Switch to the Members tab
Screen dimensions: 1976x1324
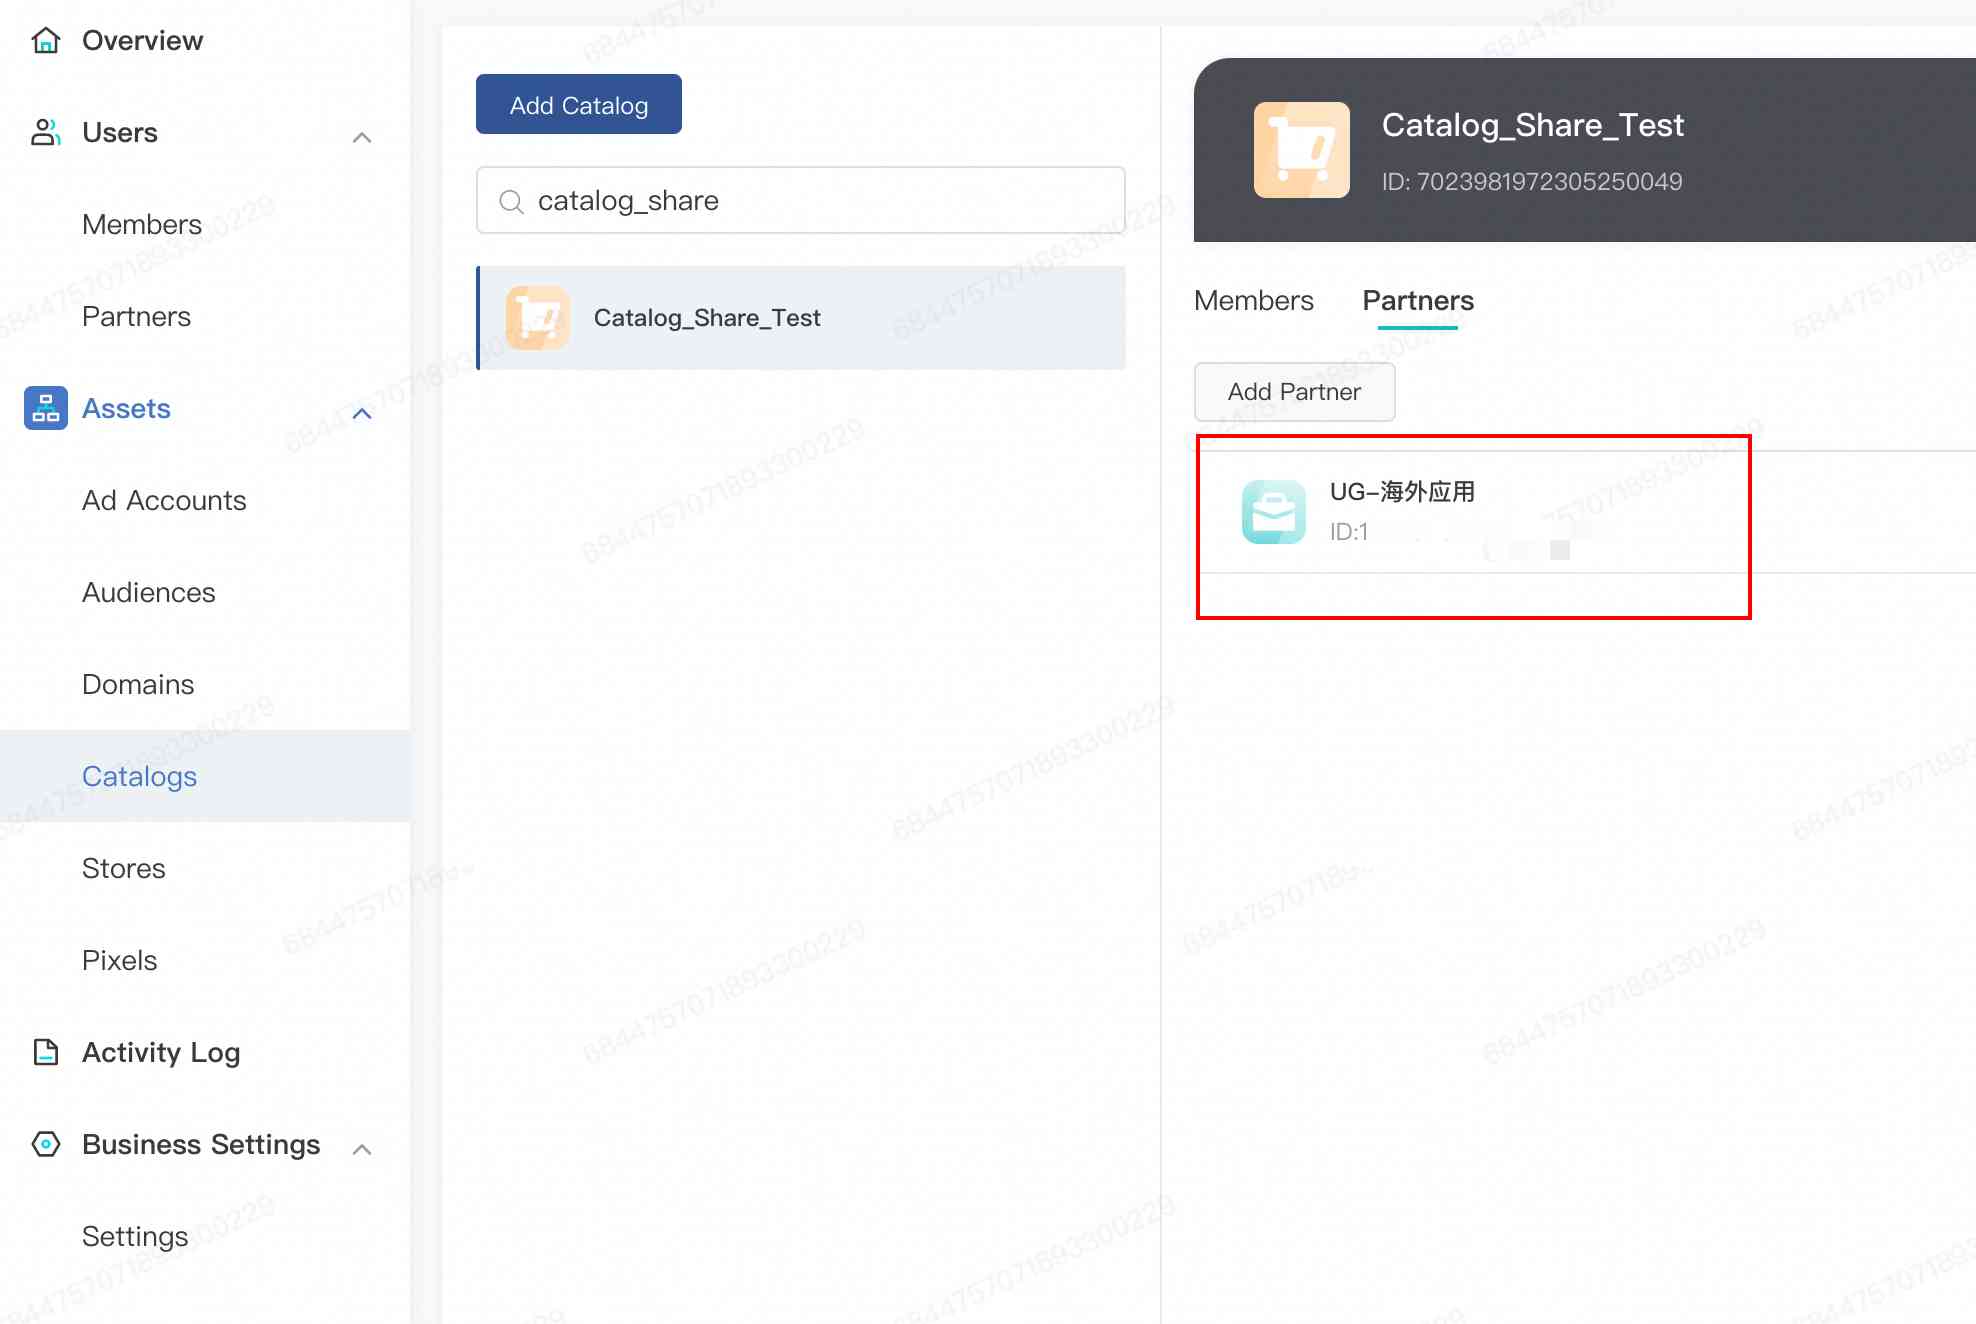point(1253,300)
